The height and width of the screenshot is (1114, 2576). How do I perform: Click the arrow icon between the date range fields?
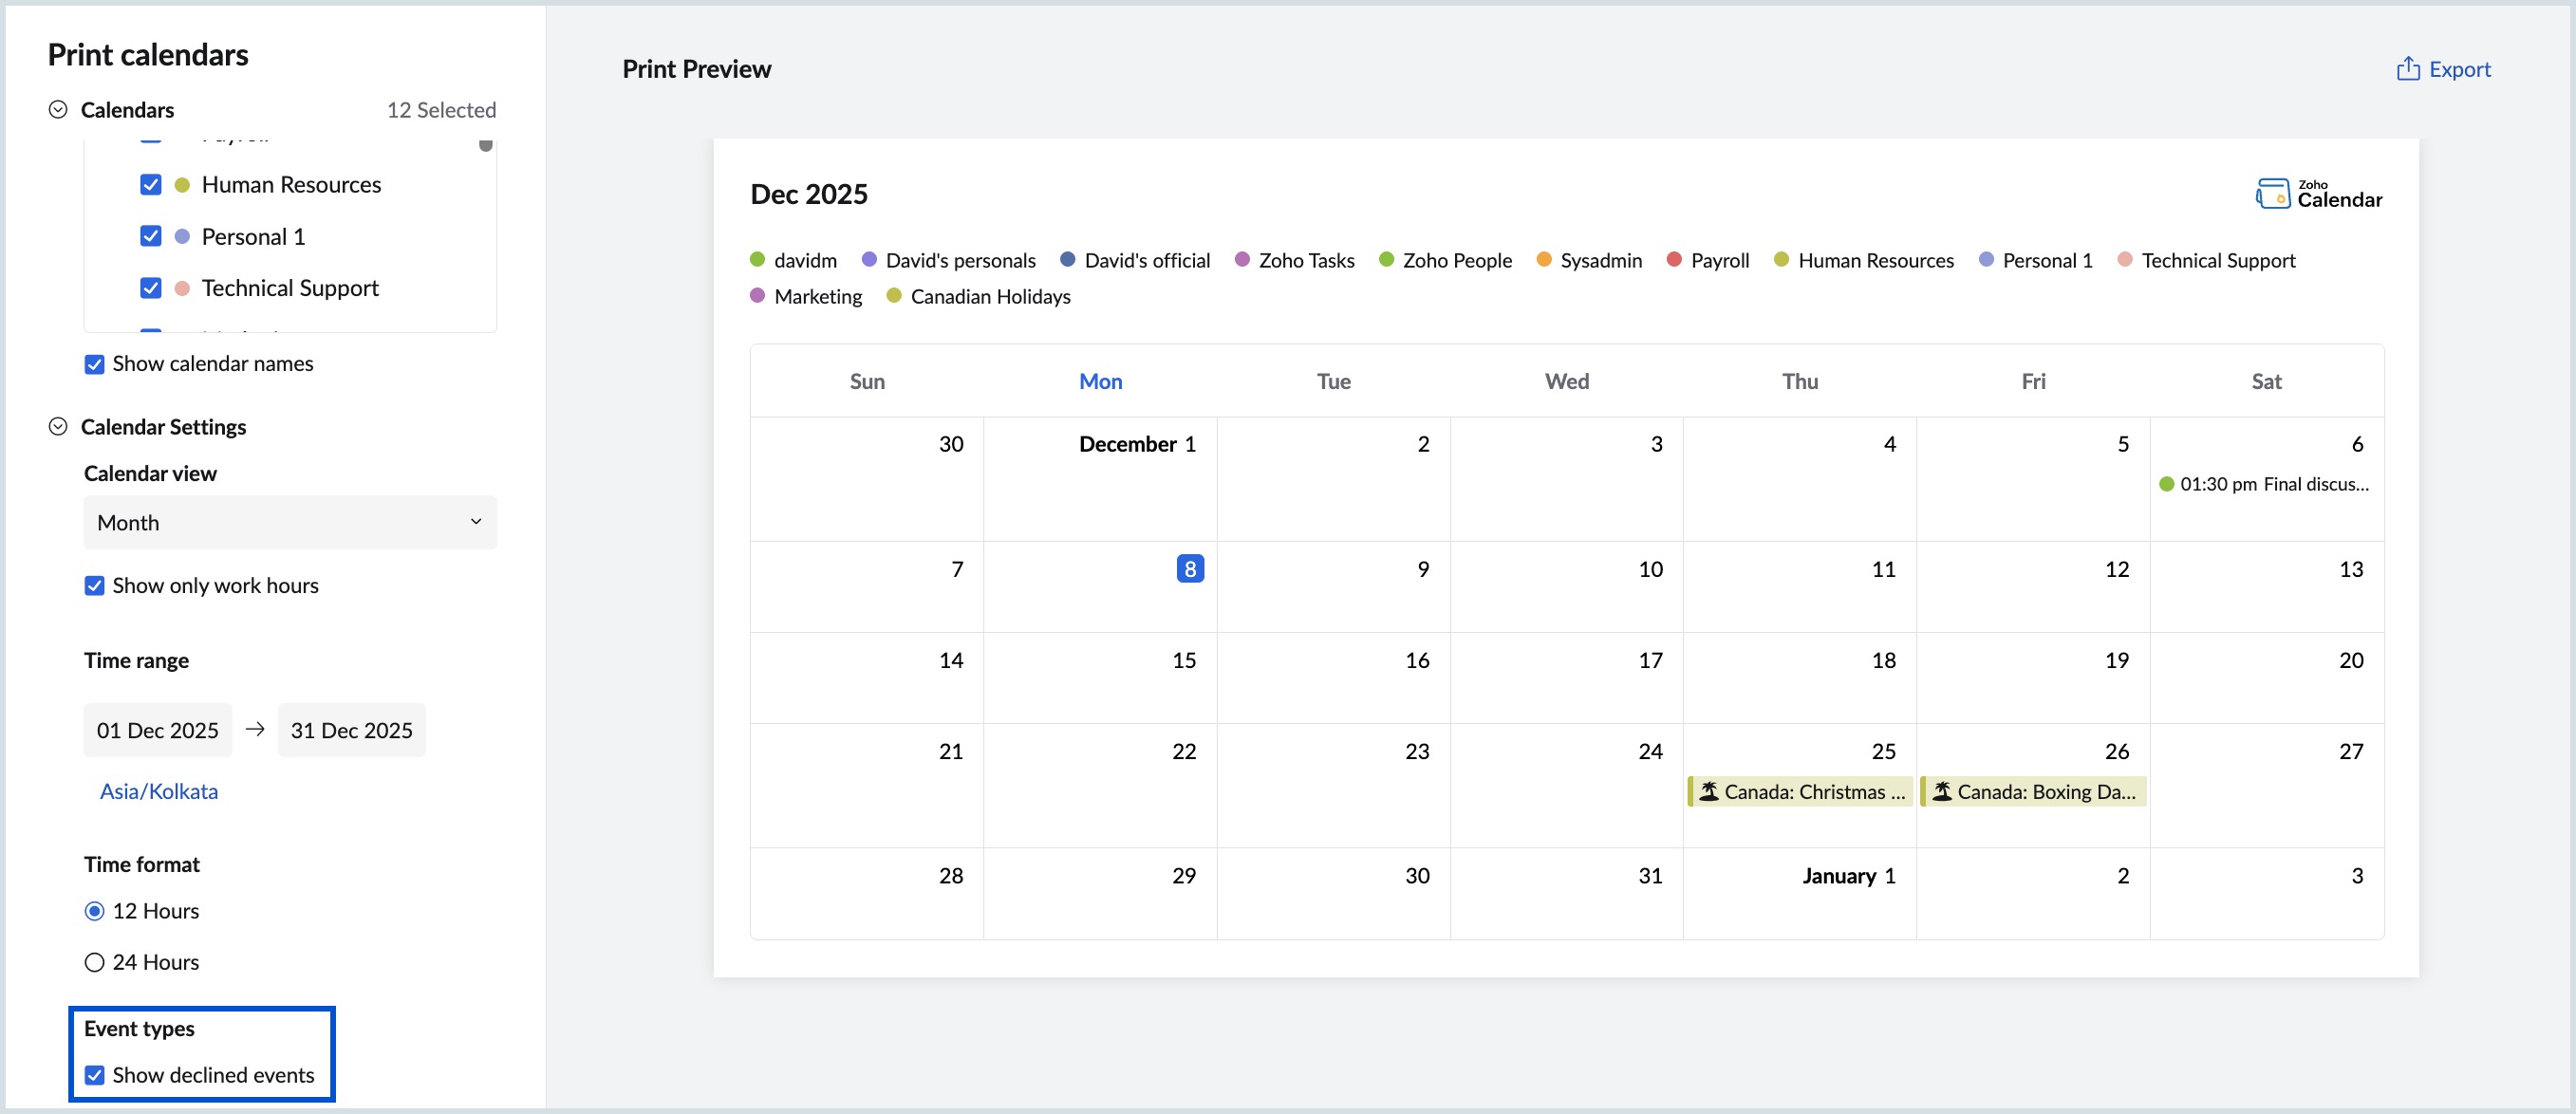click(255, 729)
